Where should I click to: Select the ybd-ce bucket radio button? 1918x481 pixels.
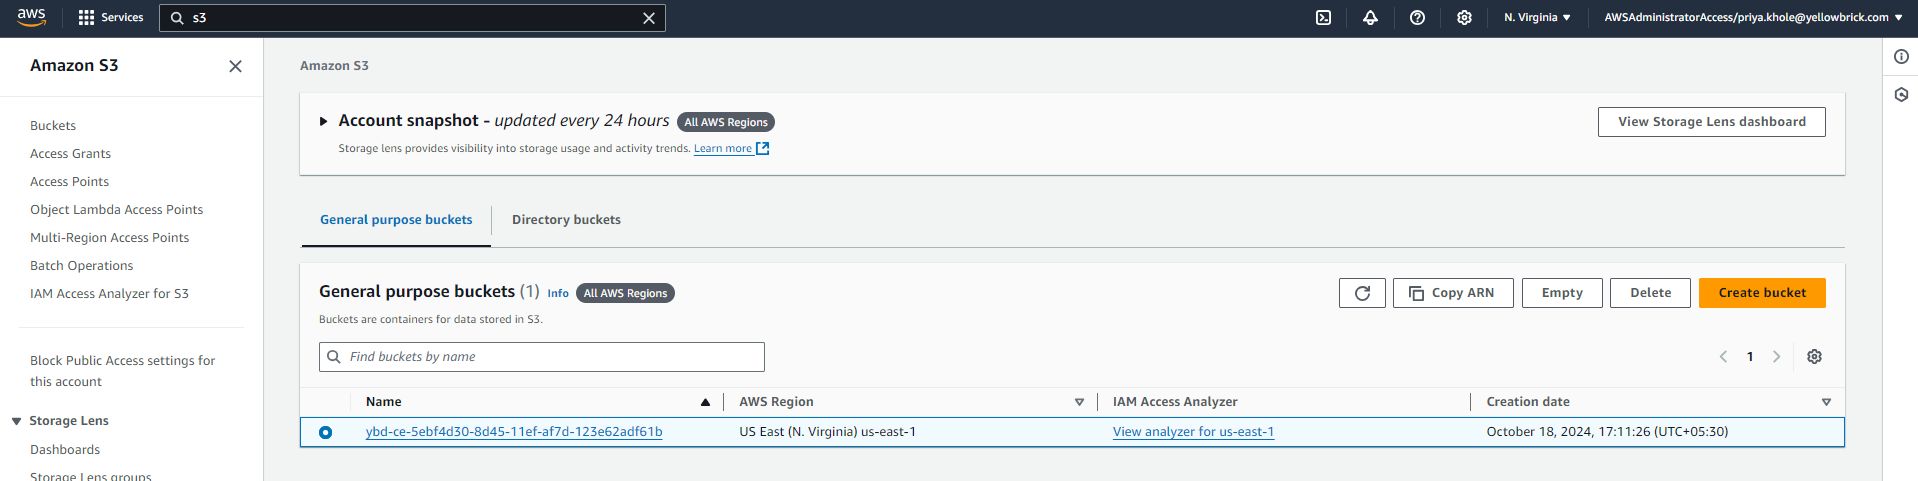[325, 432]
